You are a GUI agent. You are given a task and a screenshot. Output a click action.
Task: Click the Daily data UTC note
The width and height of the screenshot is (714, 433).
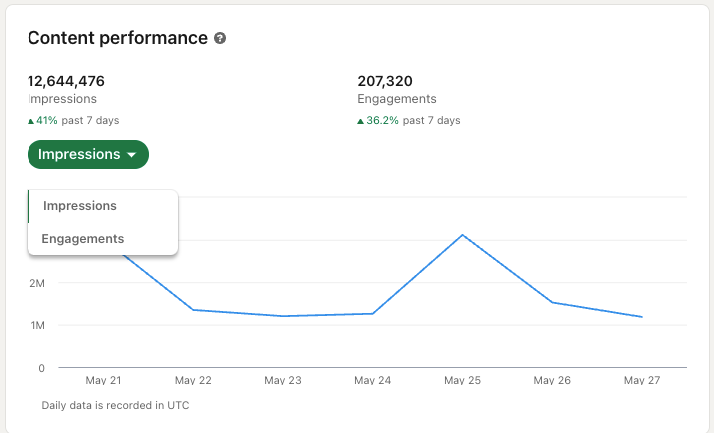[x=115, y=405]
